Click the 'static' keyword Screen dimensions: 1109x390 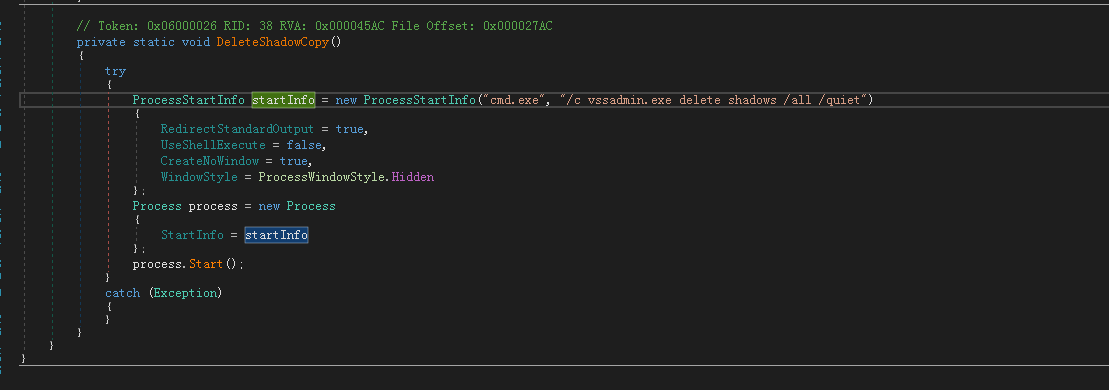(153, 42)
